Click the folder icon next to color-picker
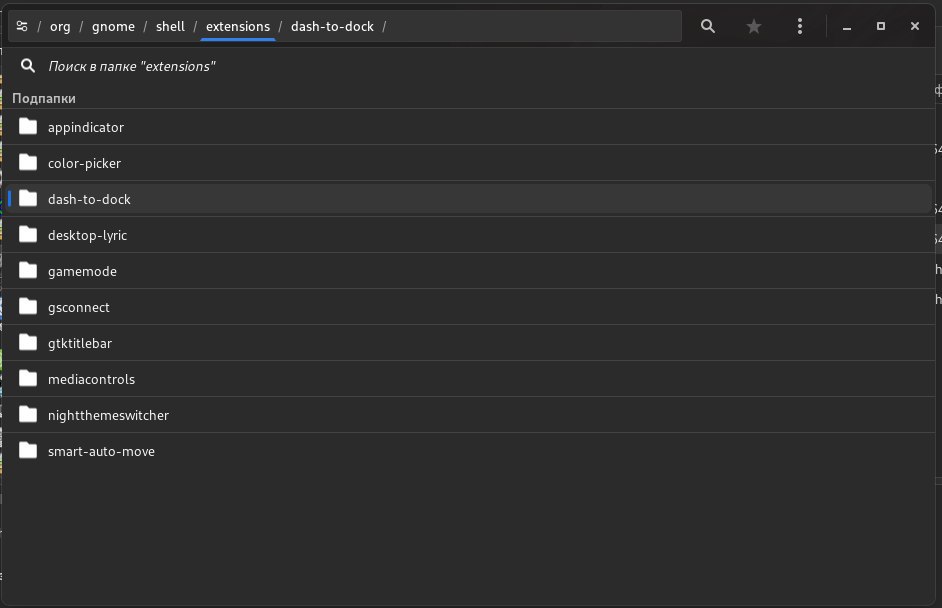Screen dimensions: 942x608 (x=28, y=162)
